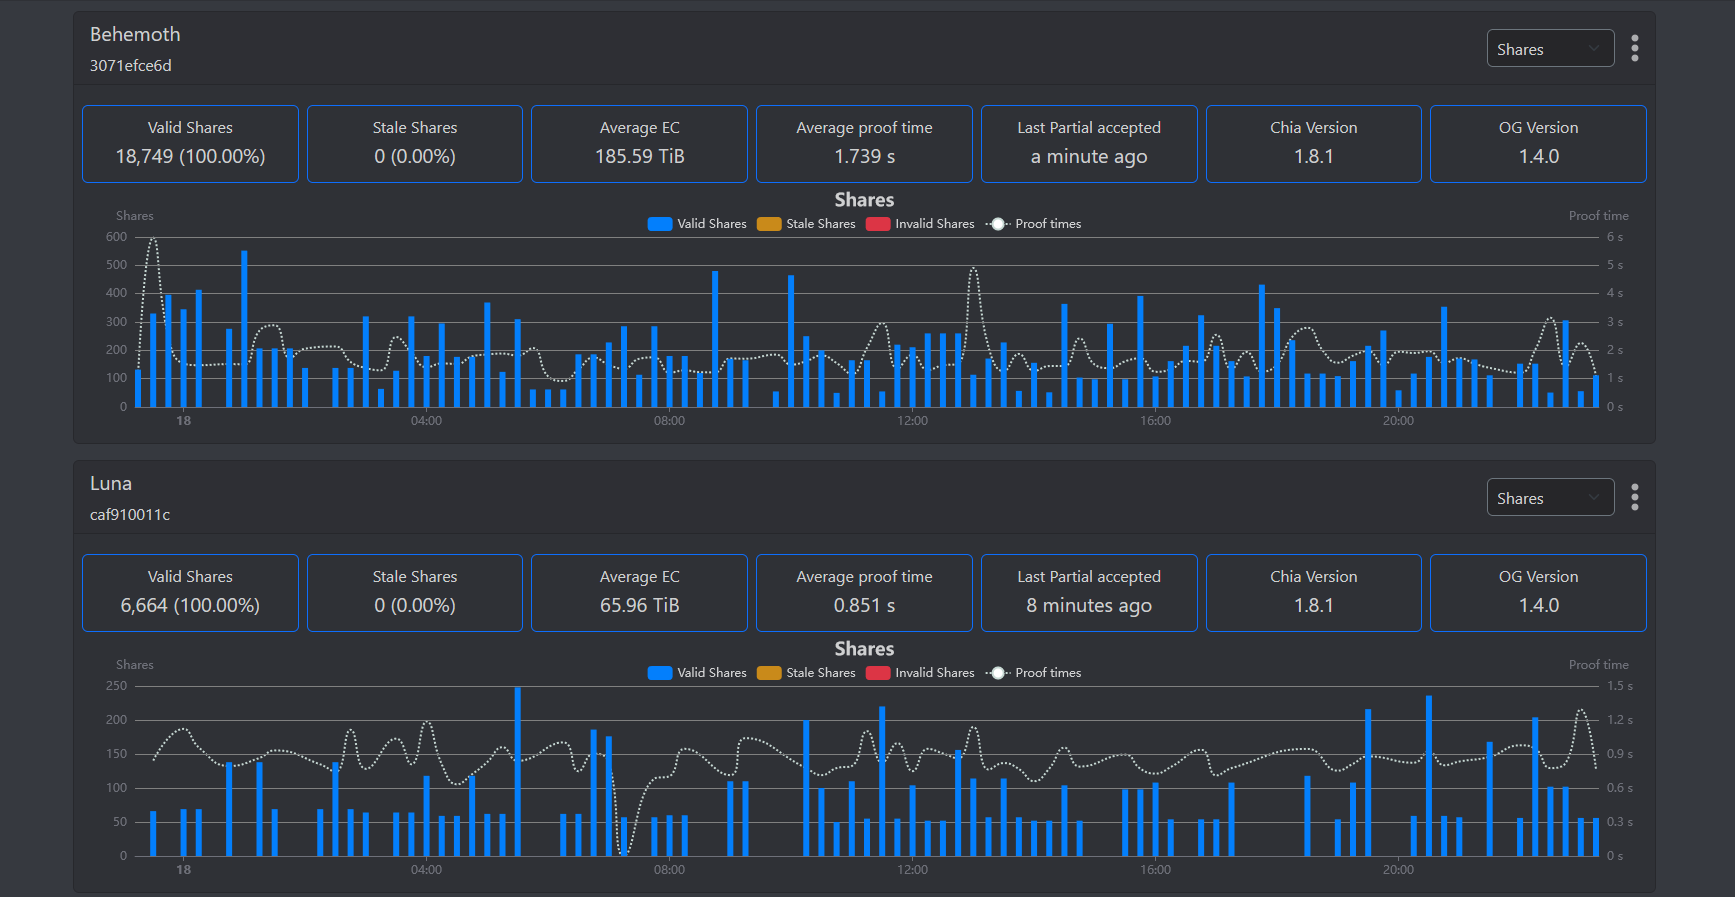Click Luna's Average proof time 0.851 s card
Image resolution: width=1735 pixels, height=897 pixels.
point(864,593)
